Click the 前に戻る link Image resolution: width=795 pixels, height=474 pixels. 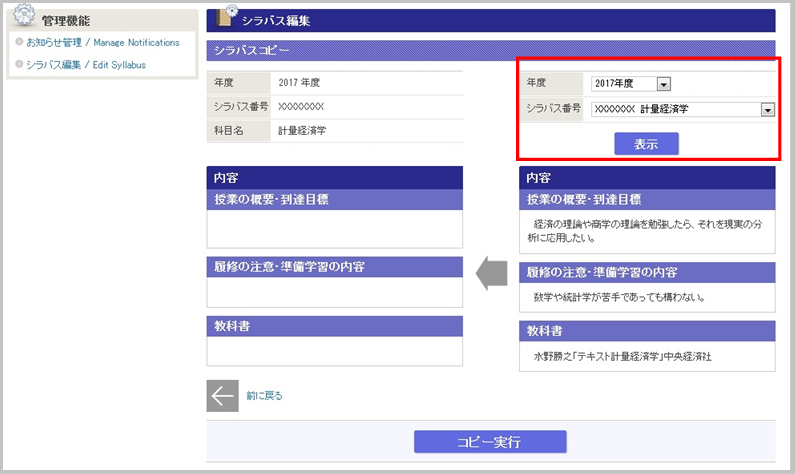264,395
